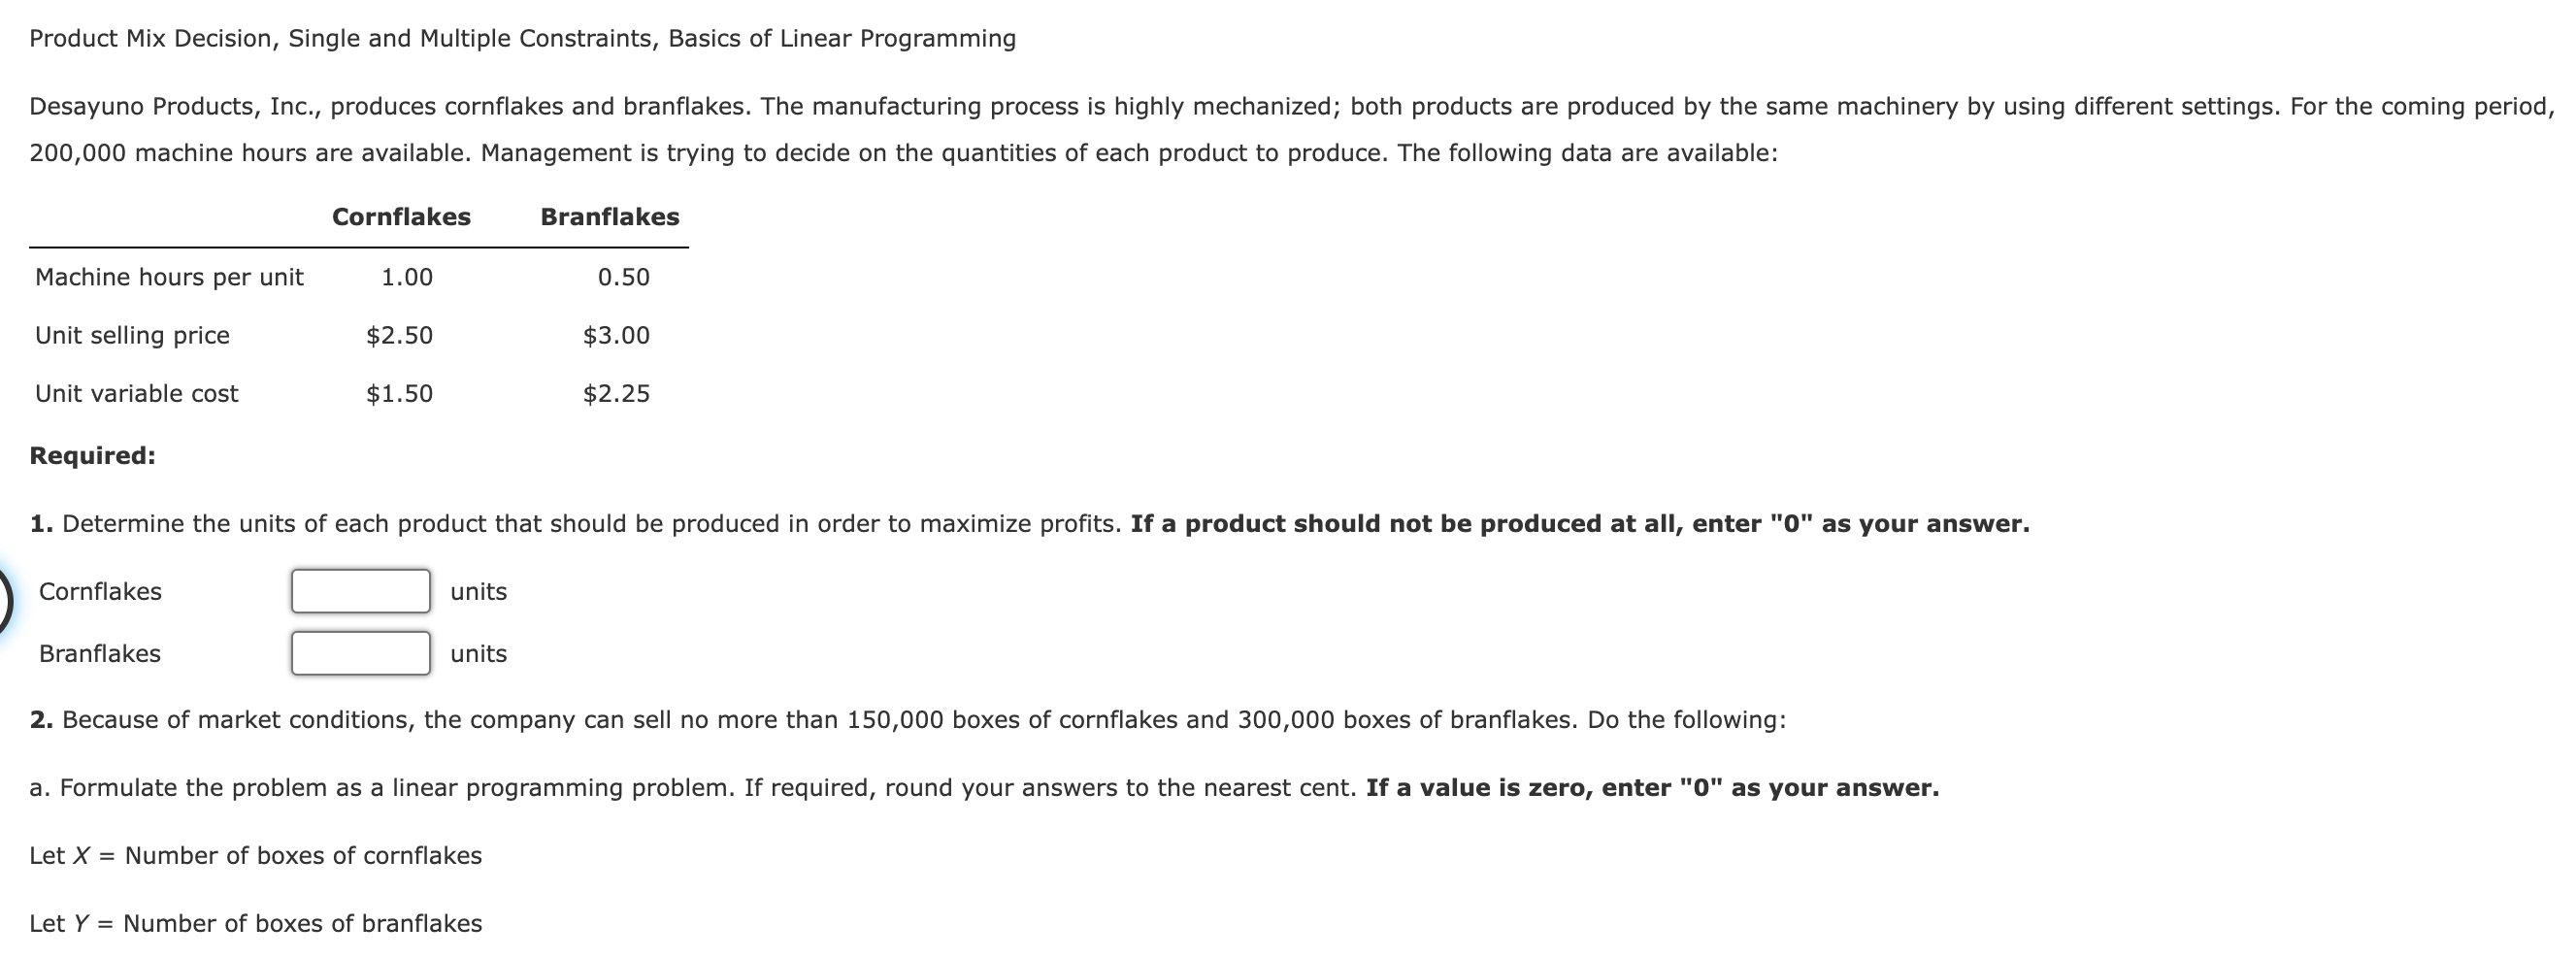The height and width of the screenshot is (959, 2576).
Task: Click the $2.25 unit variable cost value
Action: point(617,393)
